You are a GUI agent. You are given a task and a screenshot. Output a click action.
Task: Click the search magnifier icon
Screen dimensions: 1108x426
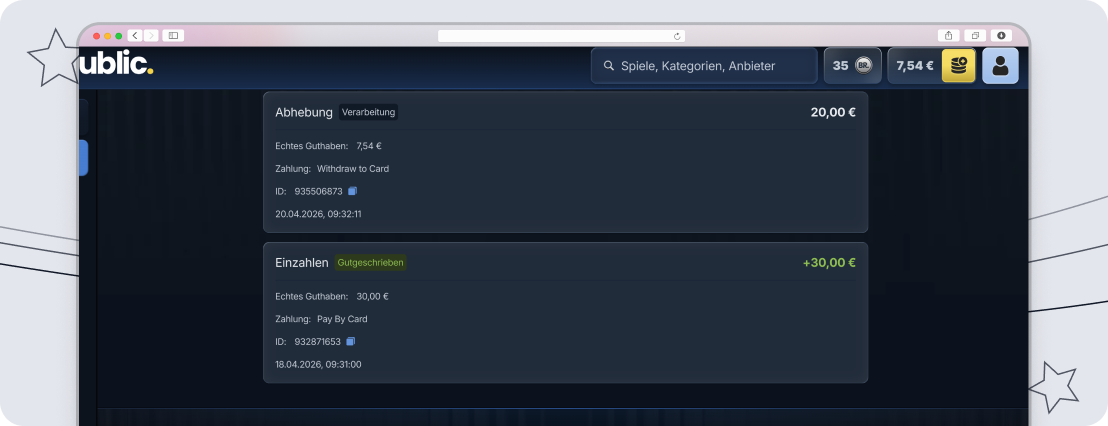coord(608,66)
